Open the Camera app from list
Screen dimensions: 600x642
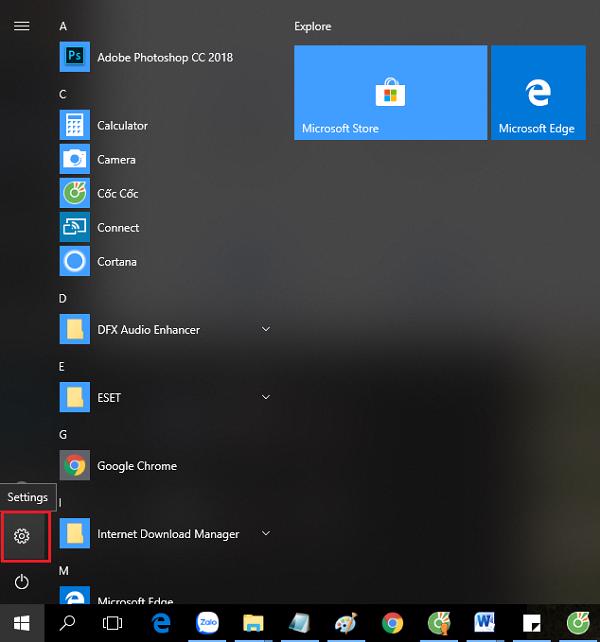pos(116,160)
